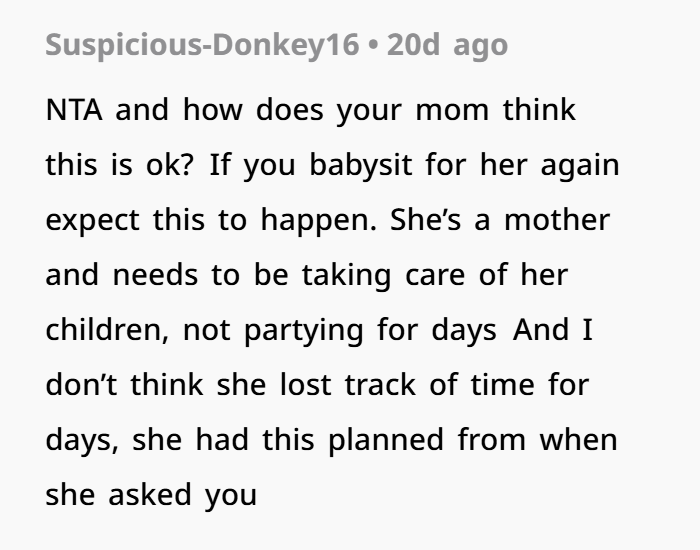The height and width of the screenshot is (550, 700).
Task: Click the line "and needs to be taking care of her"
Action: coord(307,275)
